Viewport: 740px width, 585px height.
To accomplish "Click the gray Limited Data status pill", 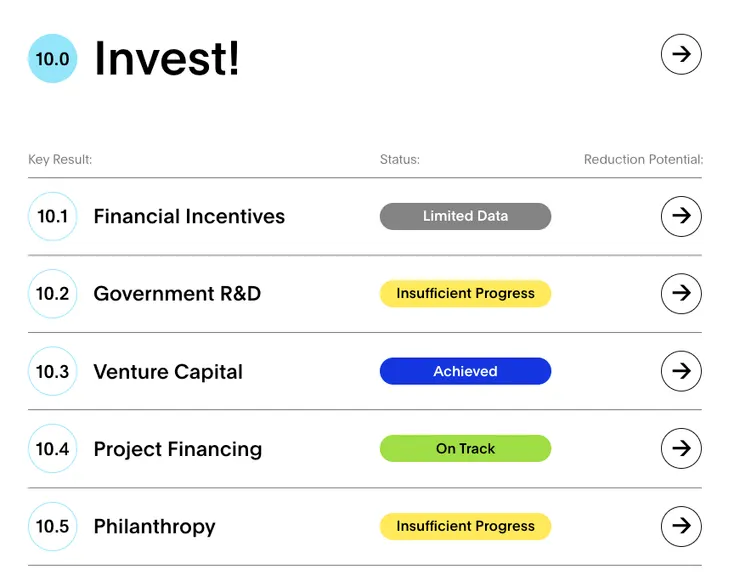I will 465,216.
